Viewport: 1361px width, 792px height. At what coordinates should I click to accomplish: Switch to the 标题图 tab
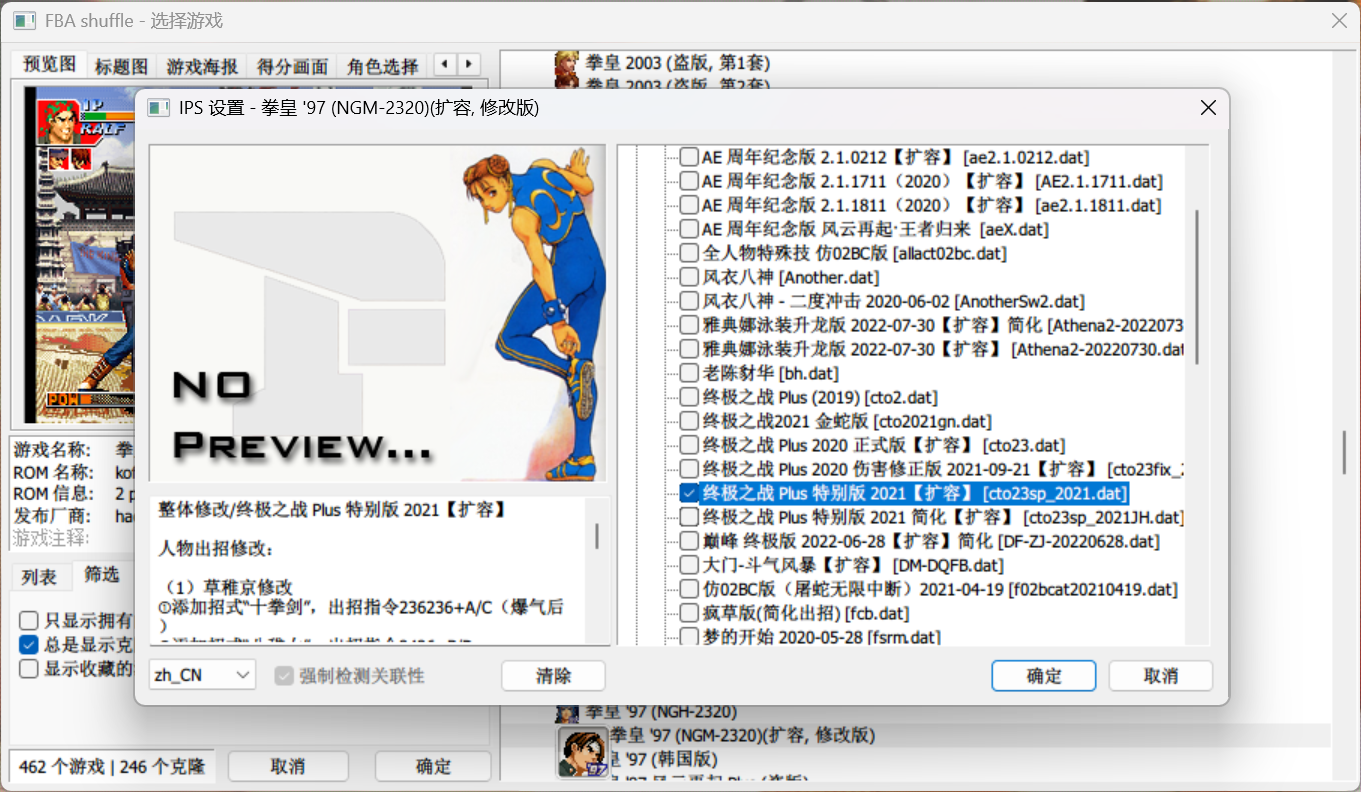tap(121, 67)
